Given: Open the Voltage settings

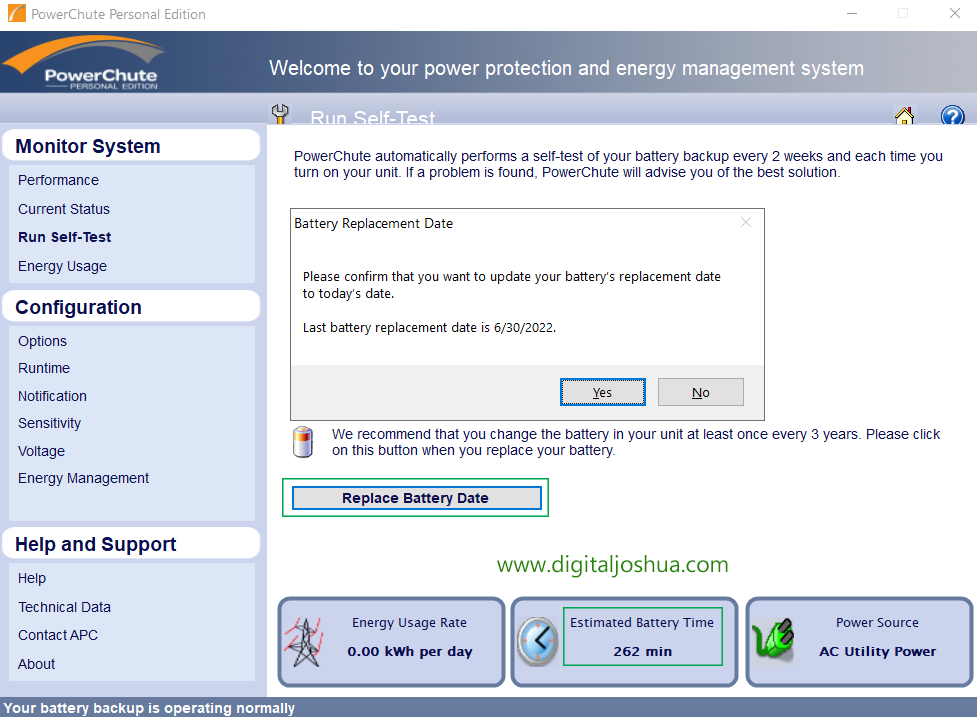Looking at the screenshot, I should tap(41, 451).
